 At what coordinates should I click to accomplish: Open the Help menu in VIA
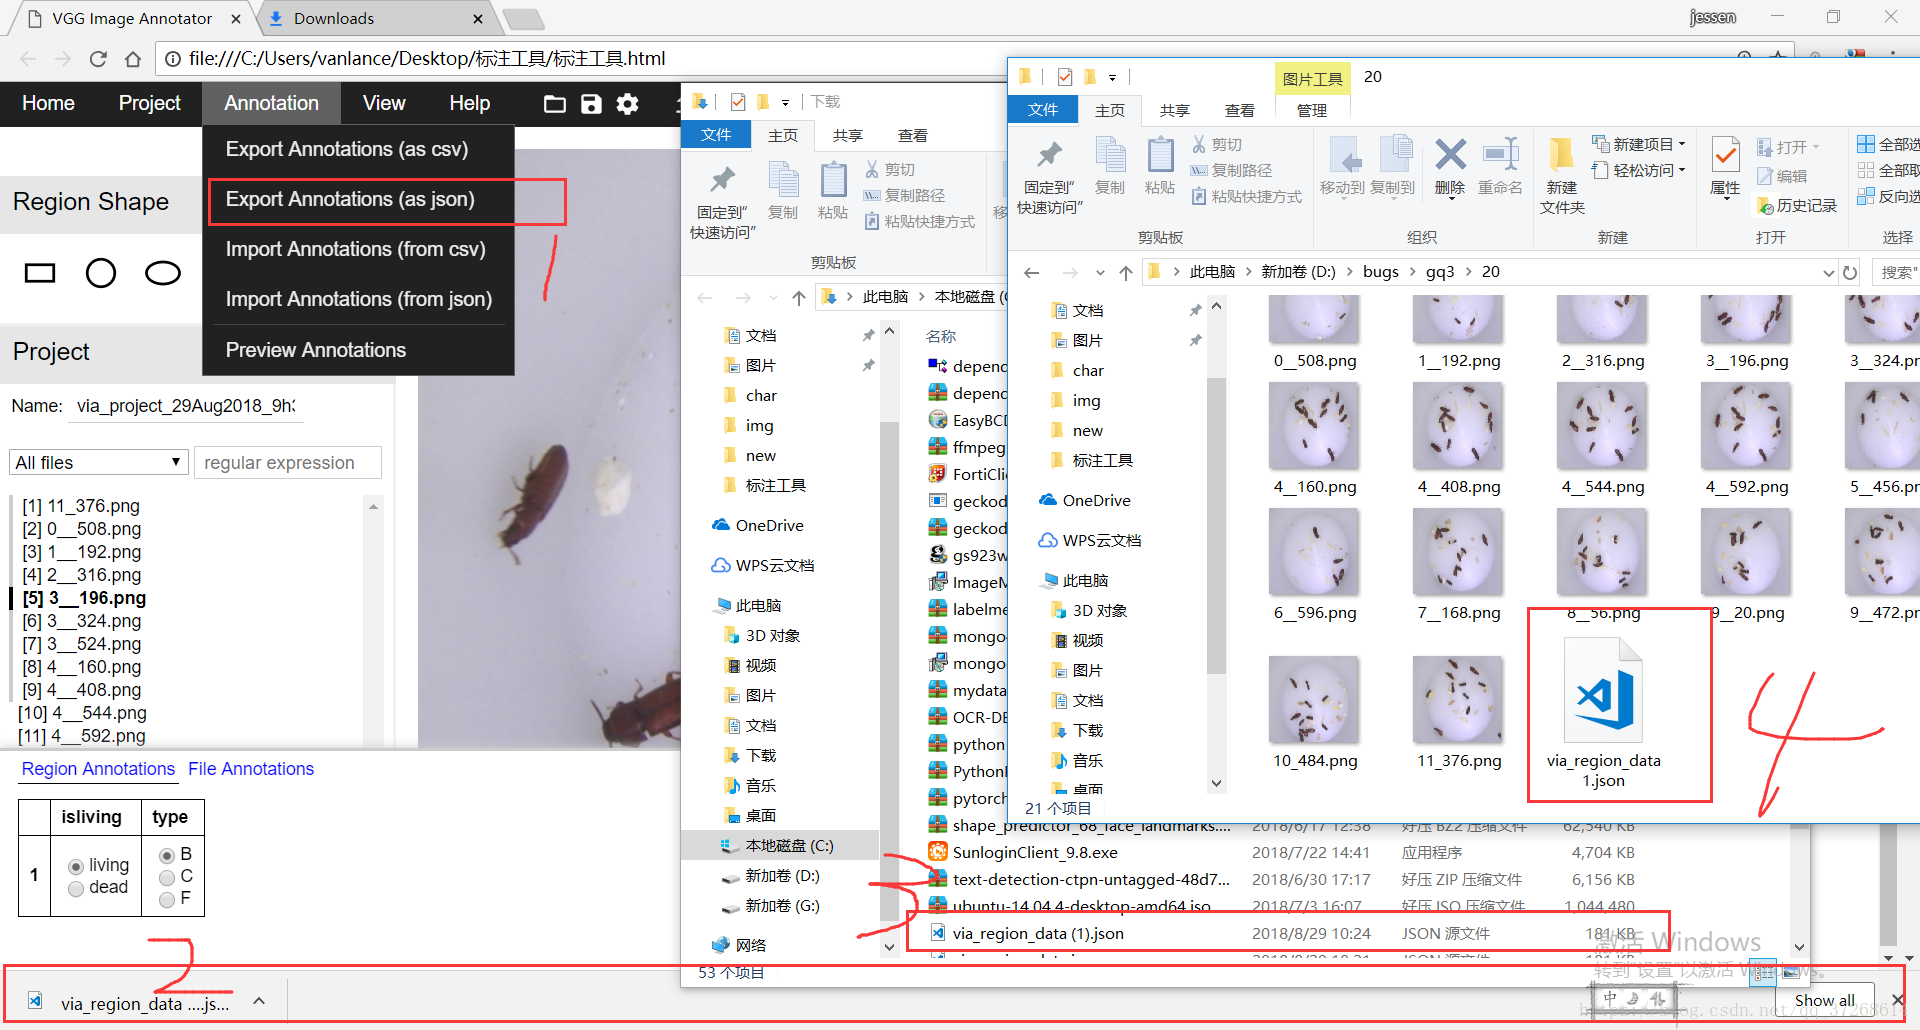click(x=469, y=103)
